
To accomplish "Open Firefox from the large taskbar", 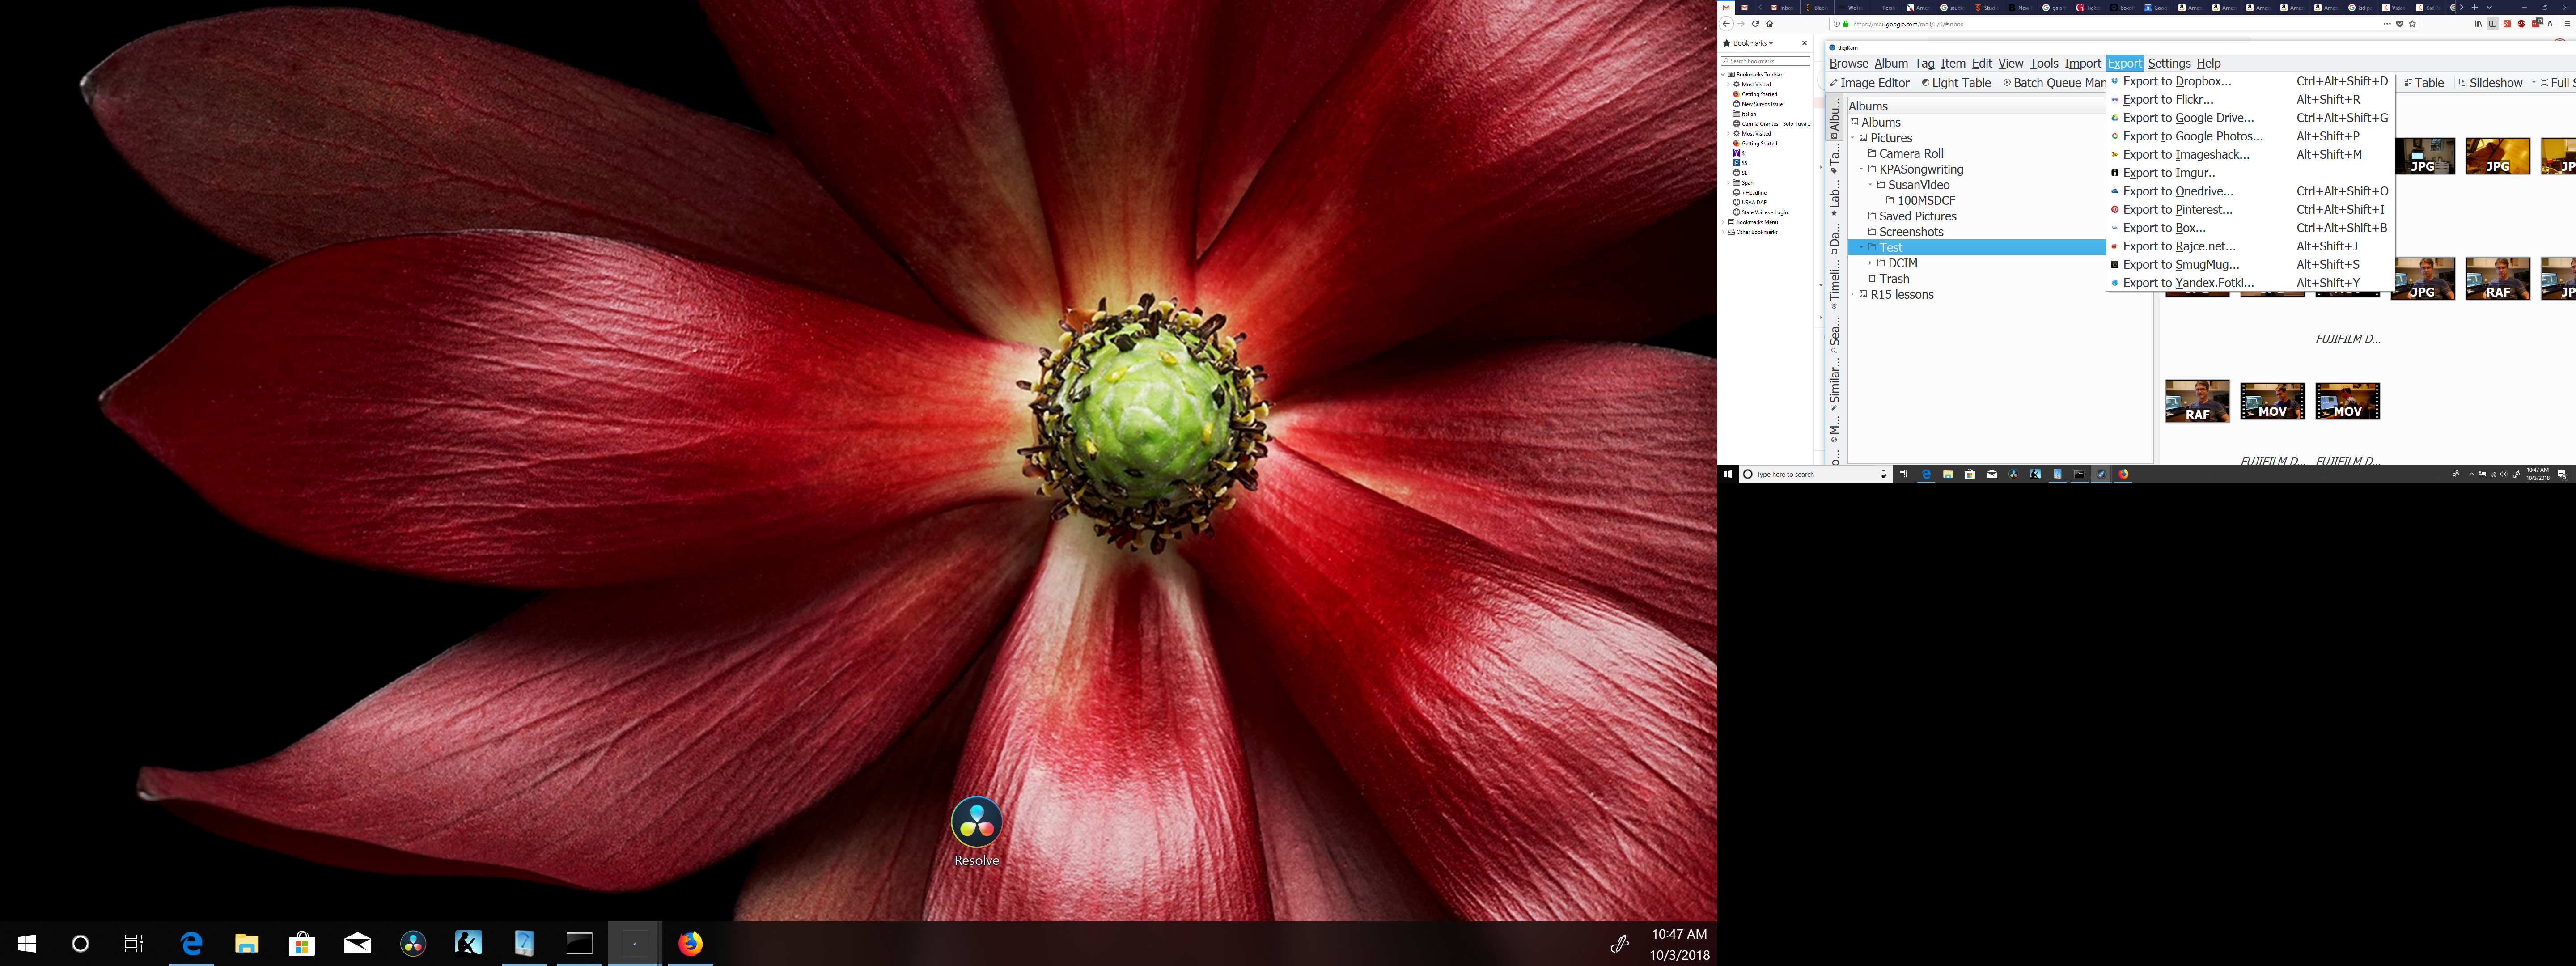I will pos(690,943).
